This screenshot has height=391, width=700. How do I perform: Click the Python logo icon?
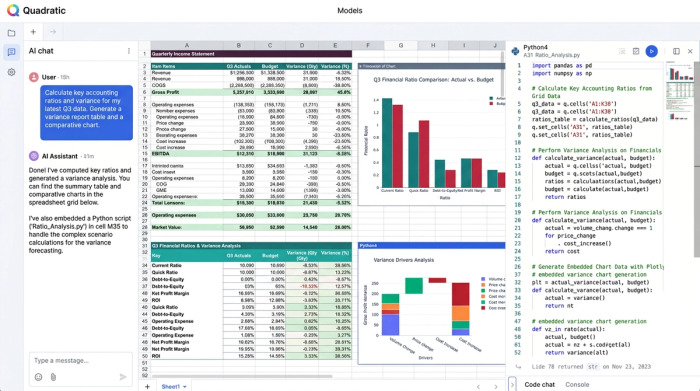516,51
